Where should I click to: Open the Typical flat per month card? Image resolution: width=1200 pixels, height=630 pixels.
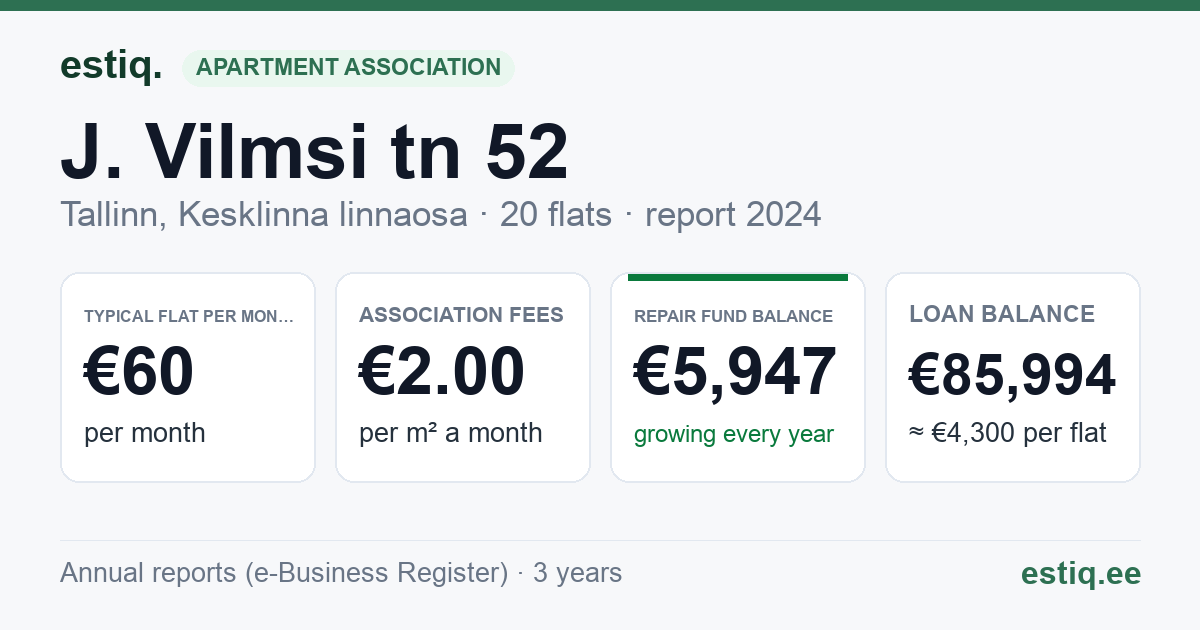188,377
